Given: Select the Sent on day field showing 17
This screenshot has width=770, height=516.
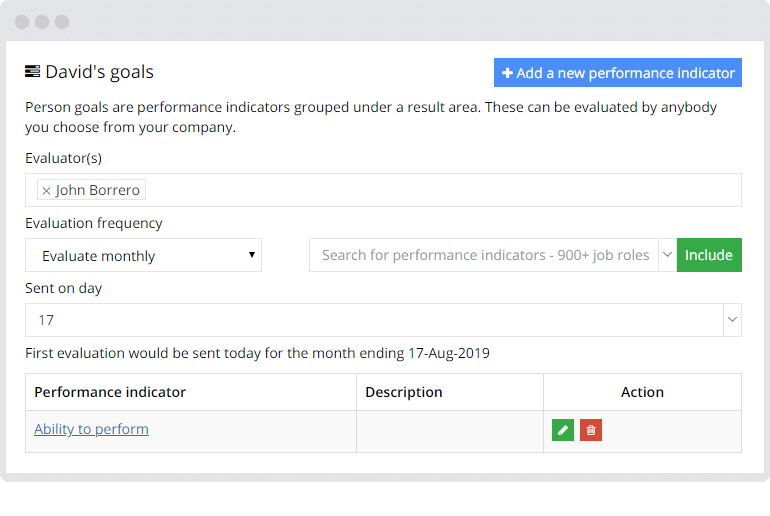Looking at the screenshot, I should click(374, 320).
